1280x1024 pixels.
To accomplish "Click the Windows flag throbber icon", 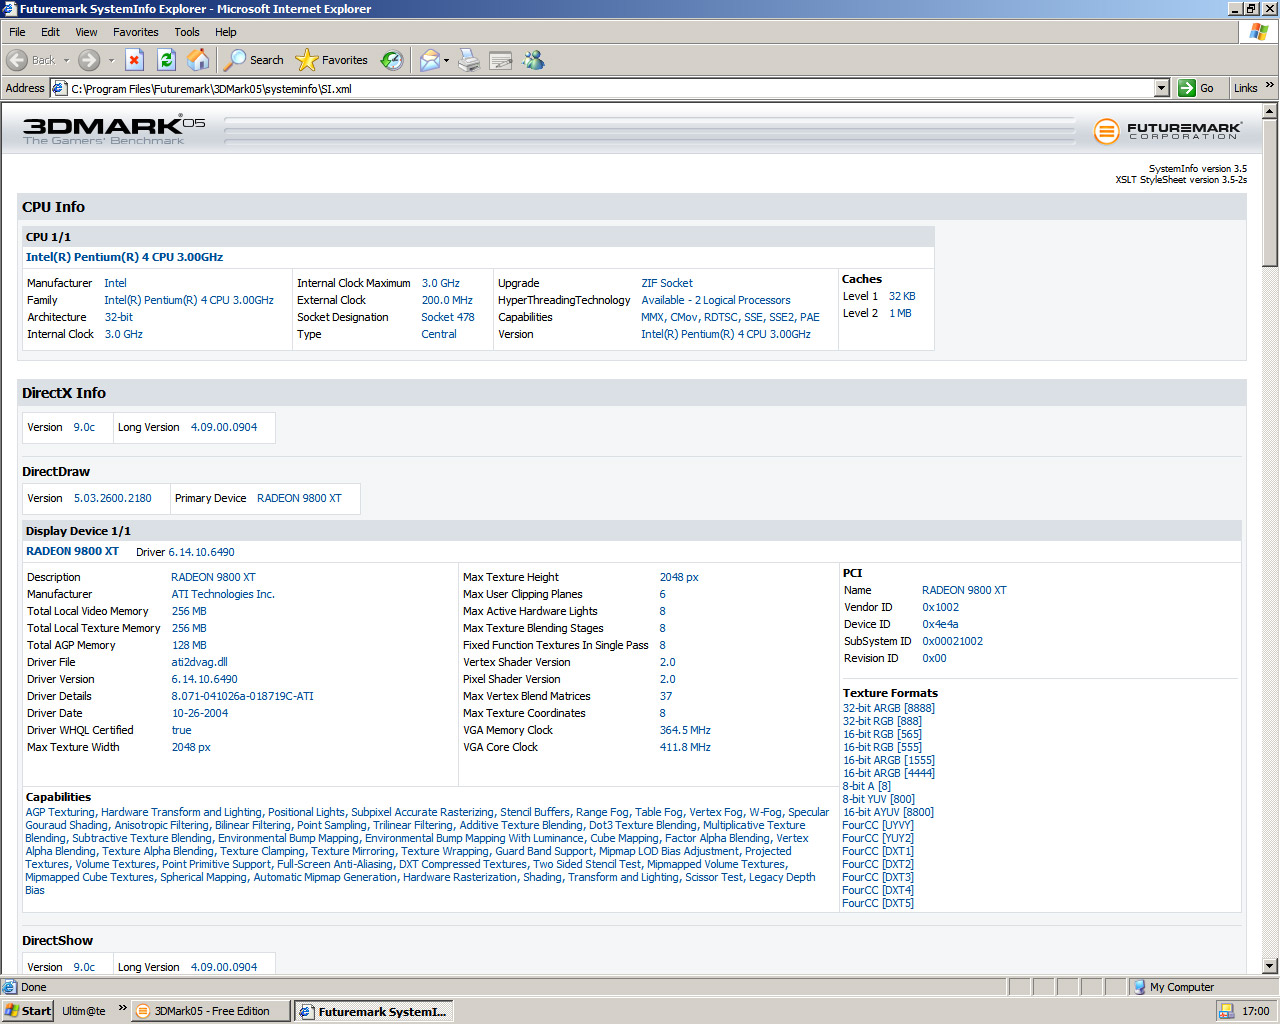I will coord(1258,32).
